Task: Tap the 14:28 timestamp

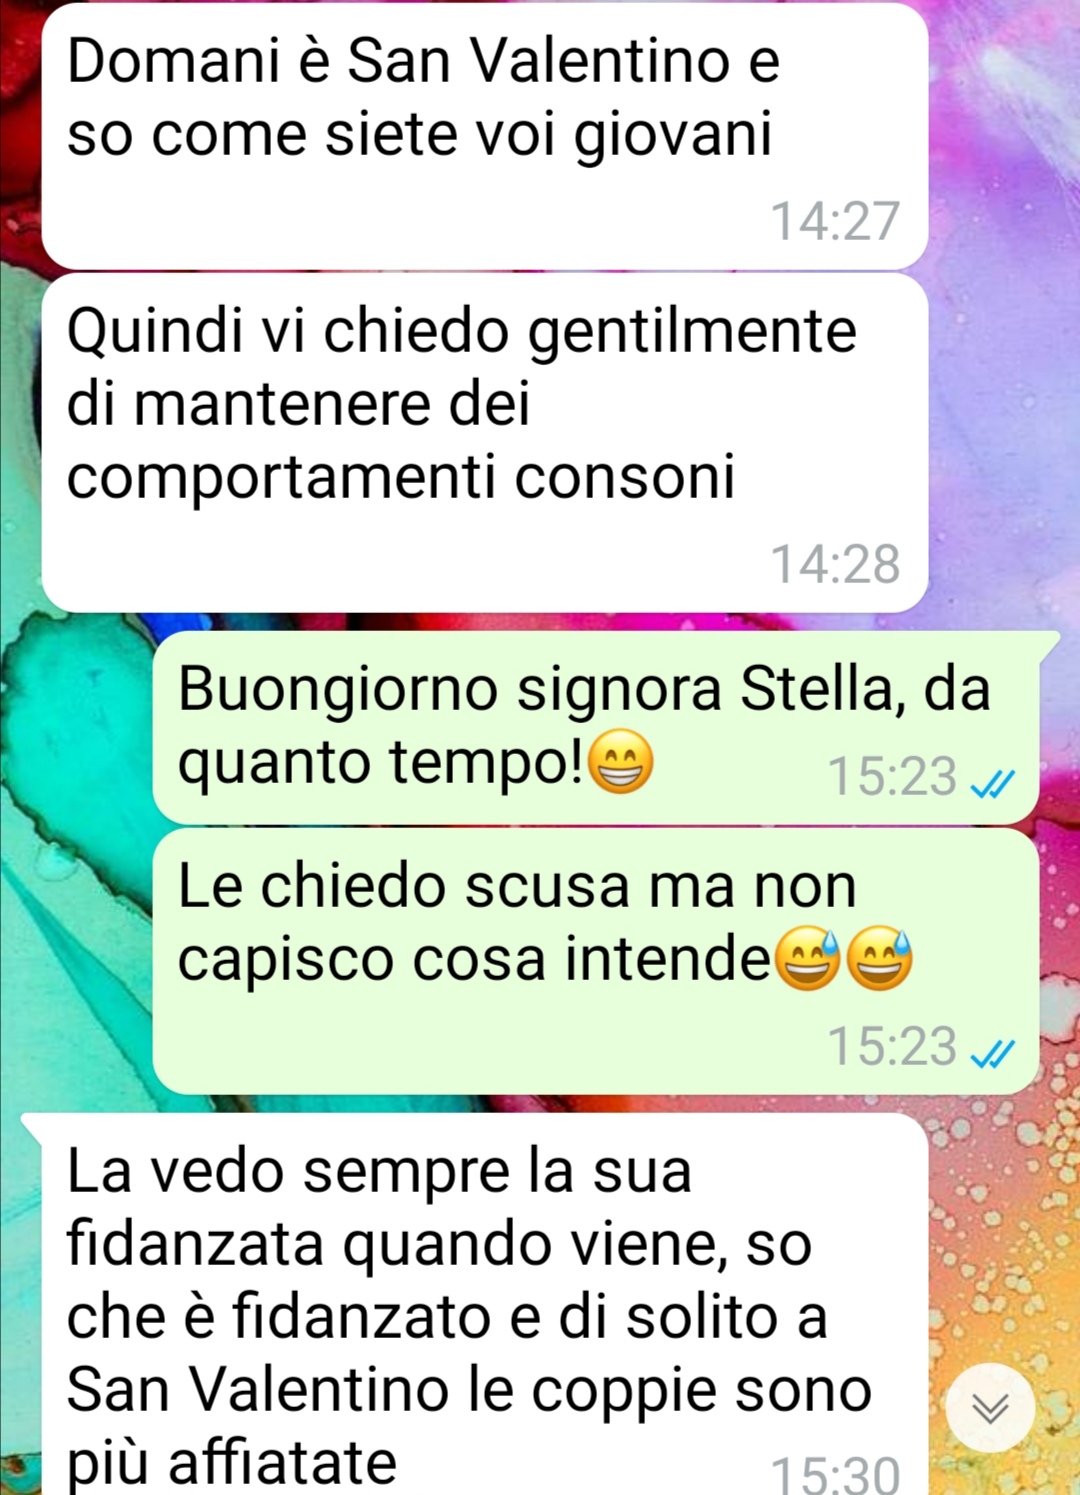Action: click(x=835, y=564)
